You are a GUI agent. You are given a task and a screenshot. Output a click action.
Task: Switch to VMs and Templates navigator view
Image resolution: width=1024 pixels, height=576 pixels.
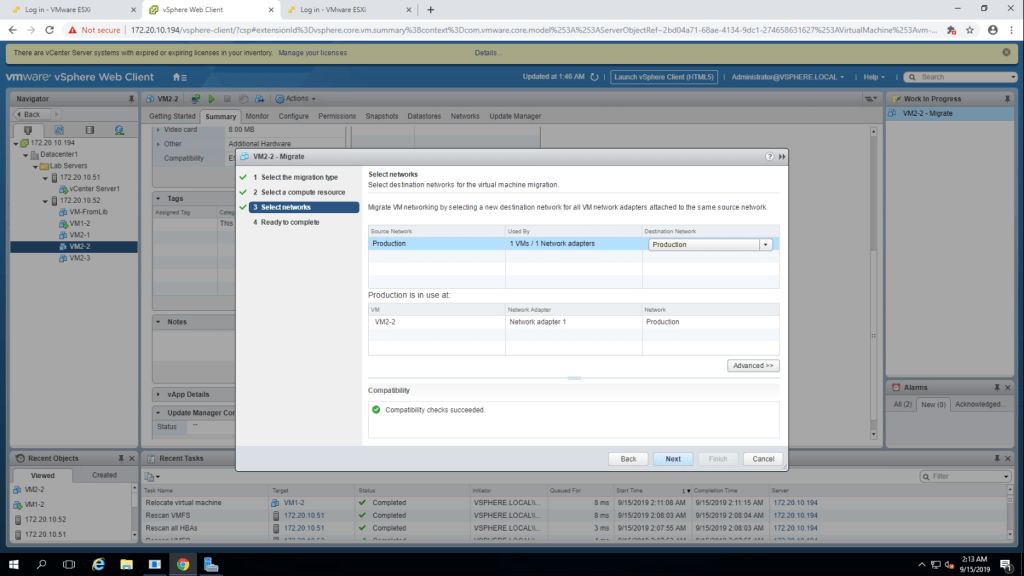(x=59, y=130)
